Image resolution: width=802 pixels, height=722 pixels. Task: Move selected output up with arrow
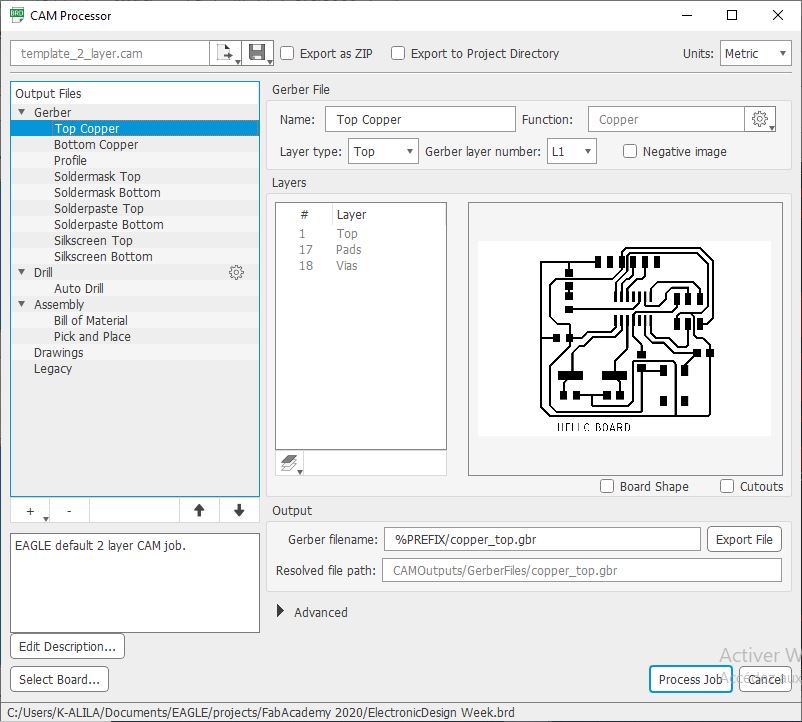click(x=199, y=510)
